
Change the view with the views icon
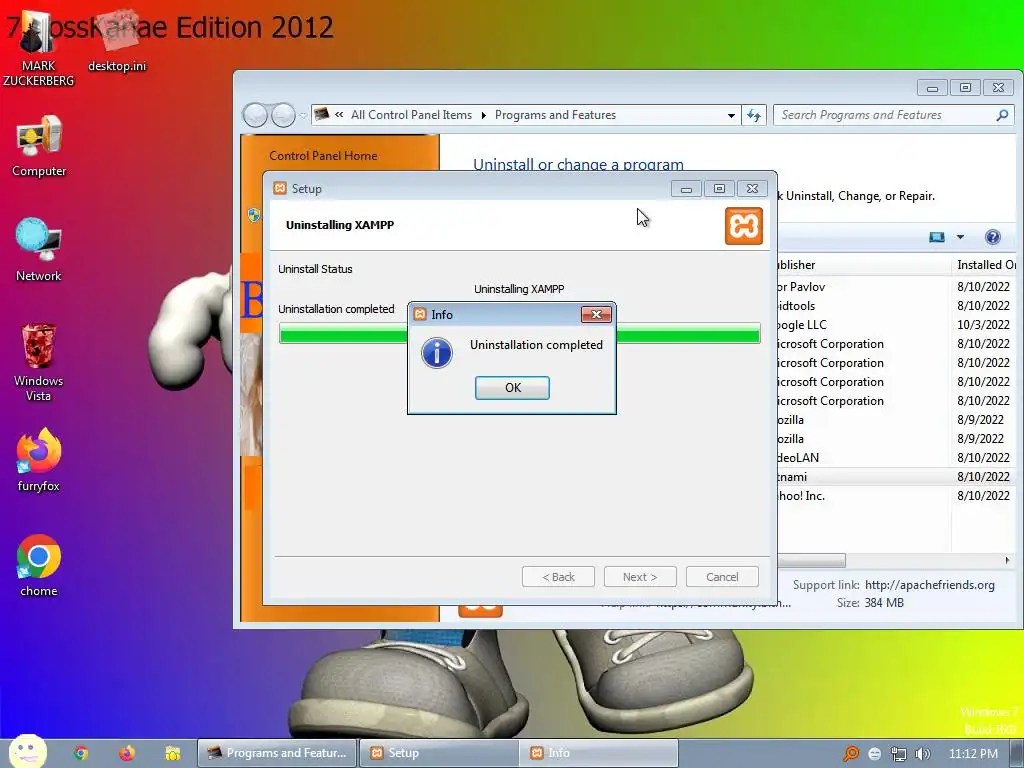coord(936,237)
